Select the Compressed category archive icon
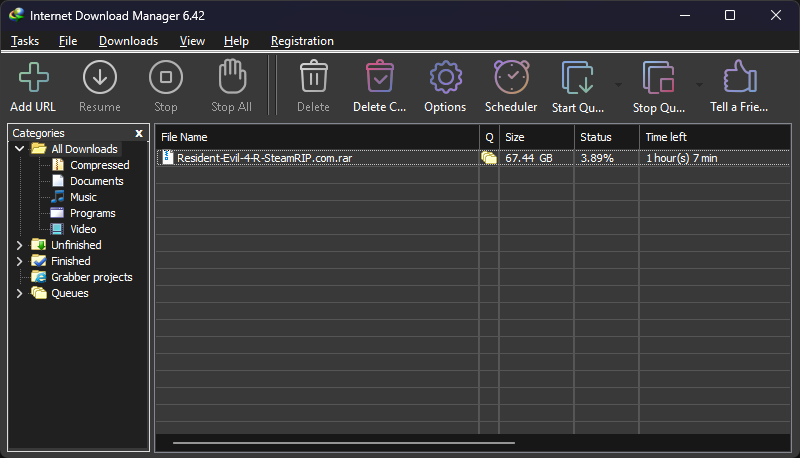 pyautogui.click(x=58, y=165)
